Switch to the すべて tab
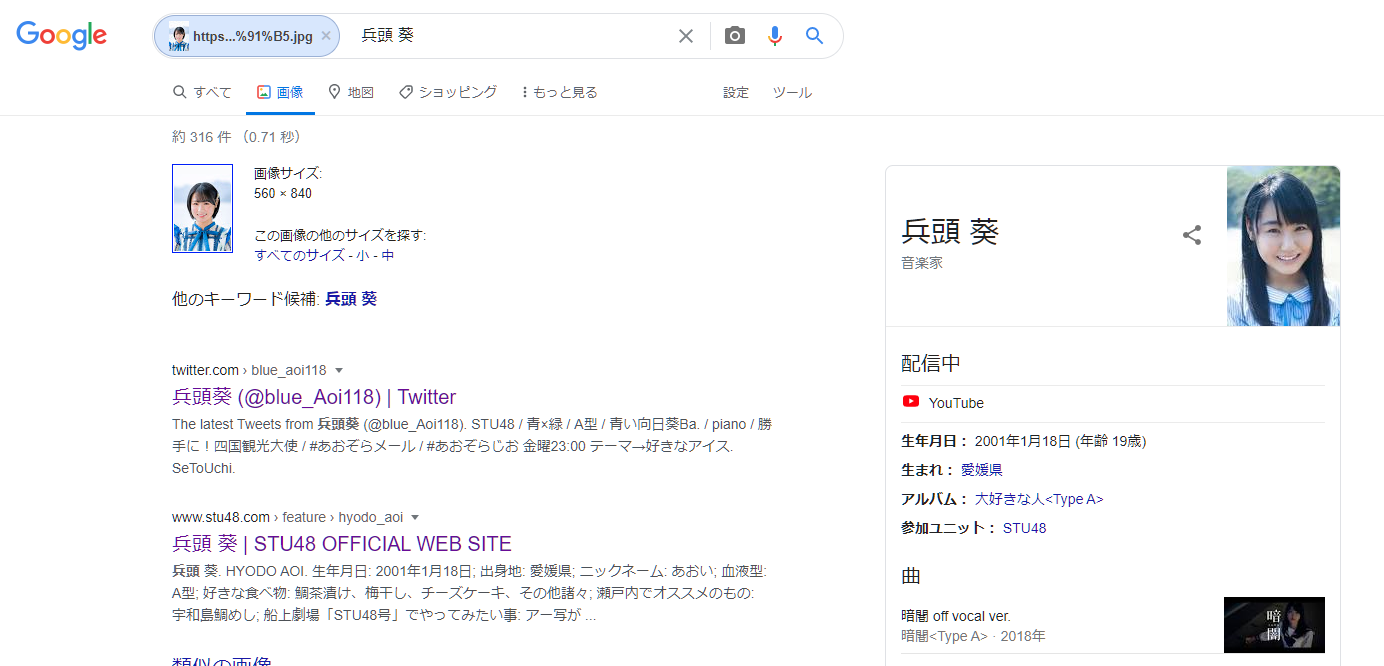This screenshot has height=666, width=1384. click(202, 92)
